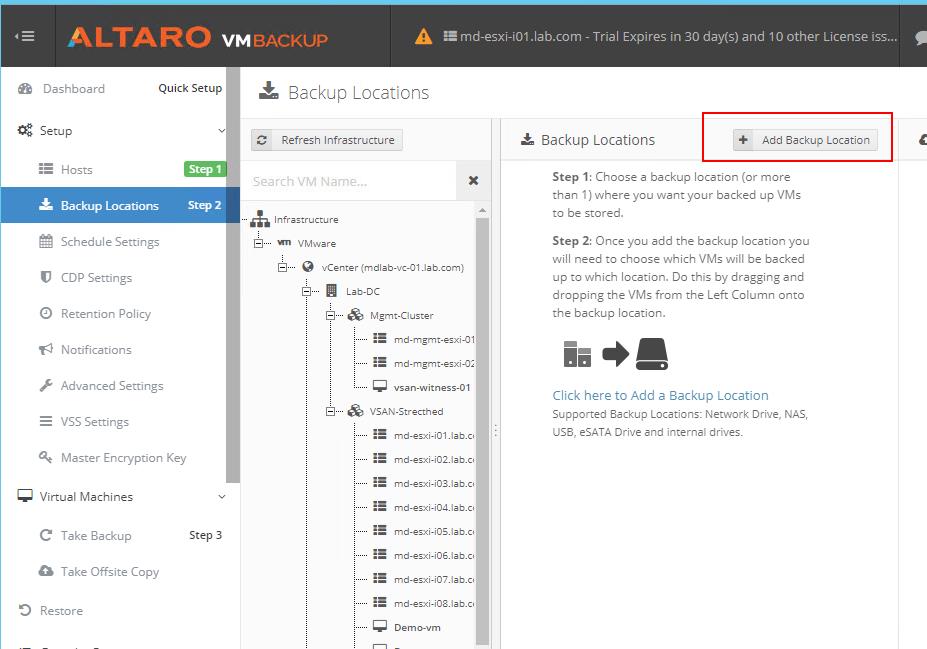927x649 pixels.
Task: Select the Infrastructure root node
Action: tap(306, 219)
